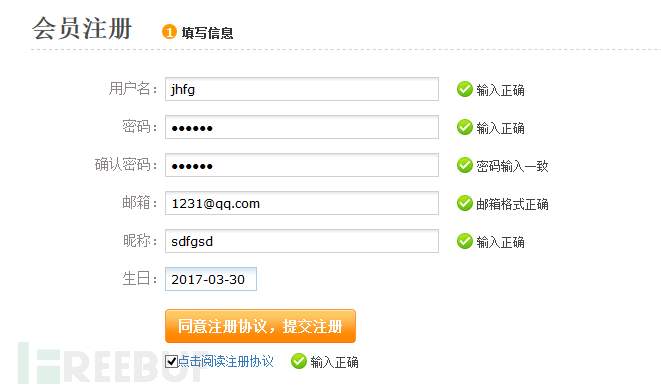Click the 邮箱格式正确 validation message
This screenshot has height=391, width=661.
tap(512, 204)
